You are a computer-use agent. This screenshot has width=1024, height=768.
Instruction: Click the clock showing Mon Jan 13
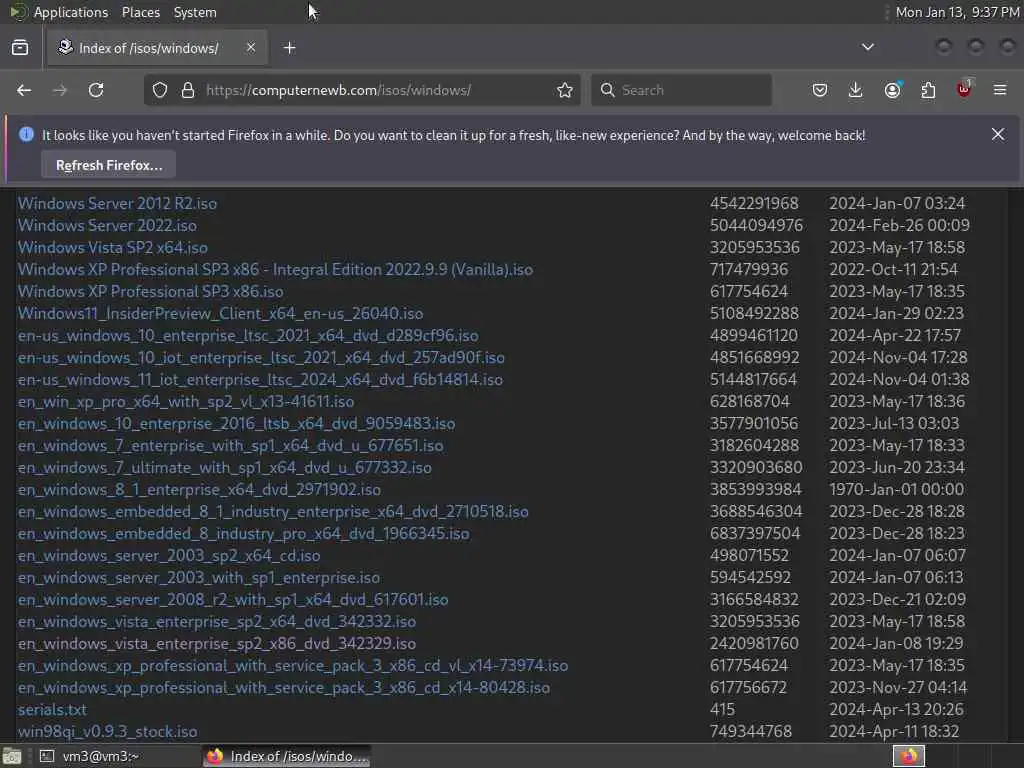click(x=957, y=12)
